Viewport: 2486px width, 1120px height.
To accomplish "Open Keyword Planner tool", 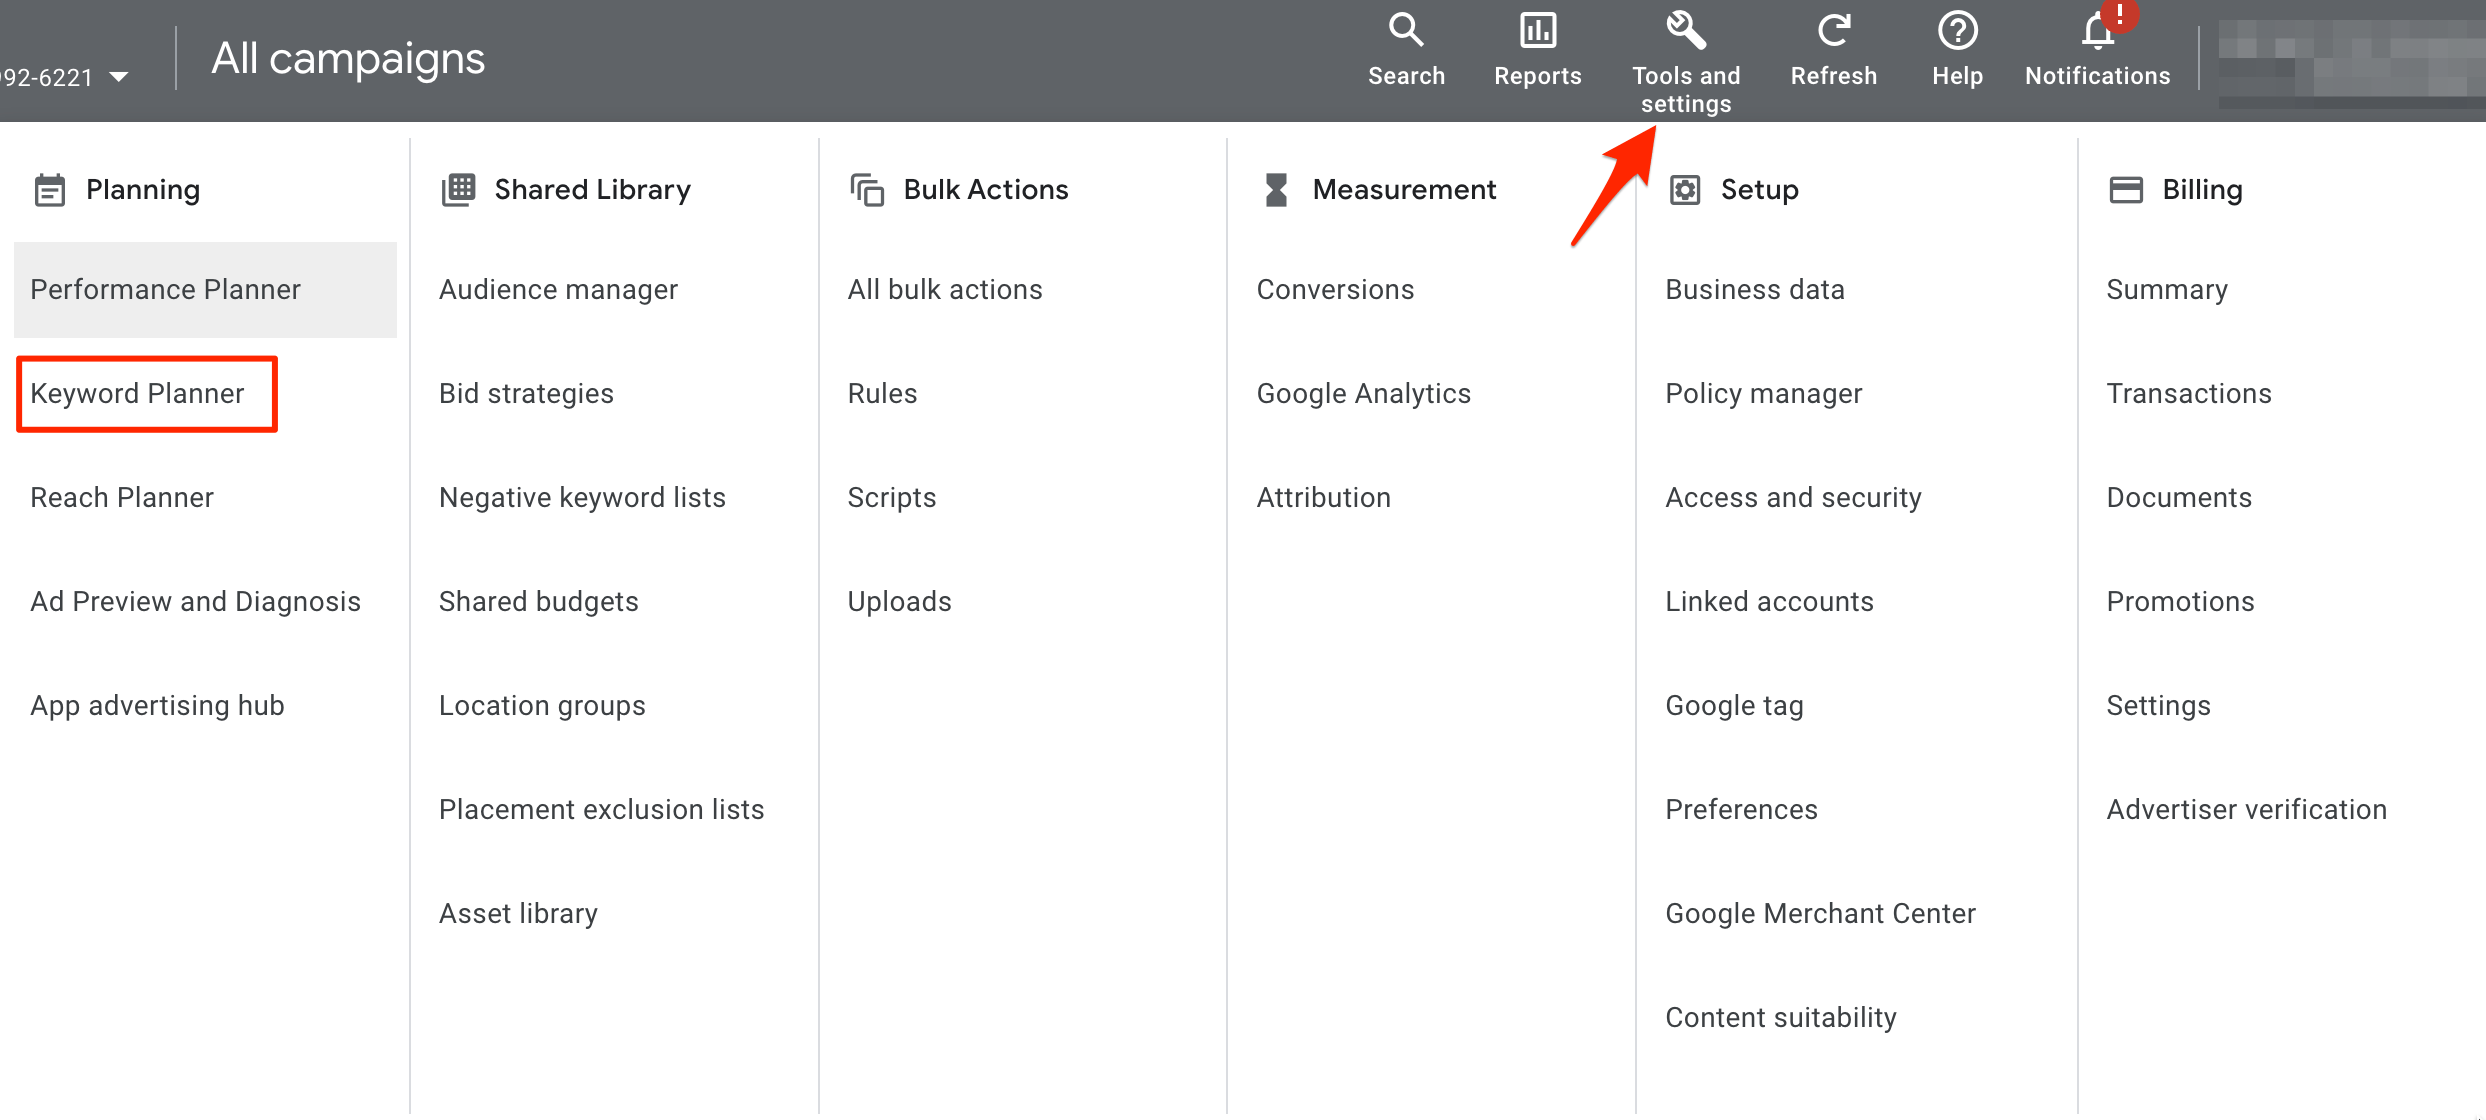I will point(138,393).
